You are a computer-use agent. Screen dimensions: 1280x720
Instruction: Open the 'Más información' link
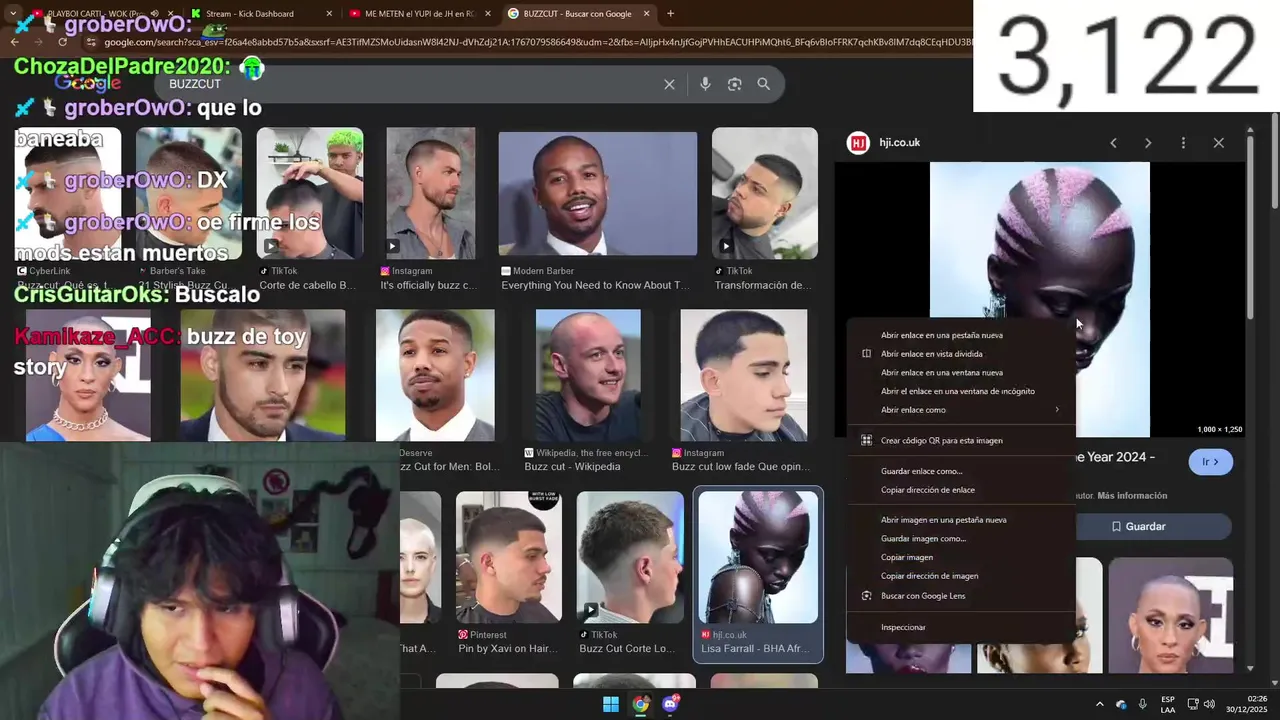pyautogui.click(x=1132, y=496)
